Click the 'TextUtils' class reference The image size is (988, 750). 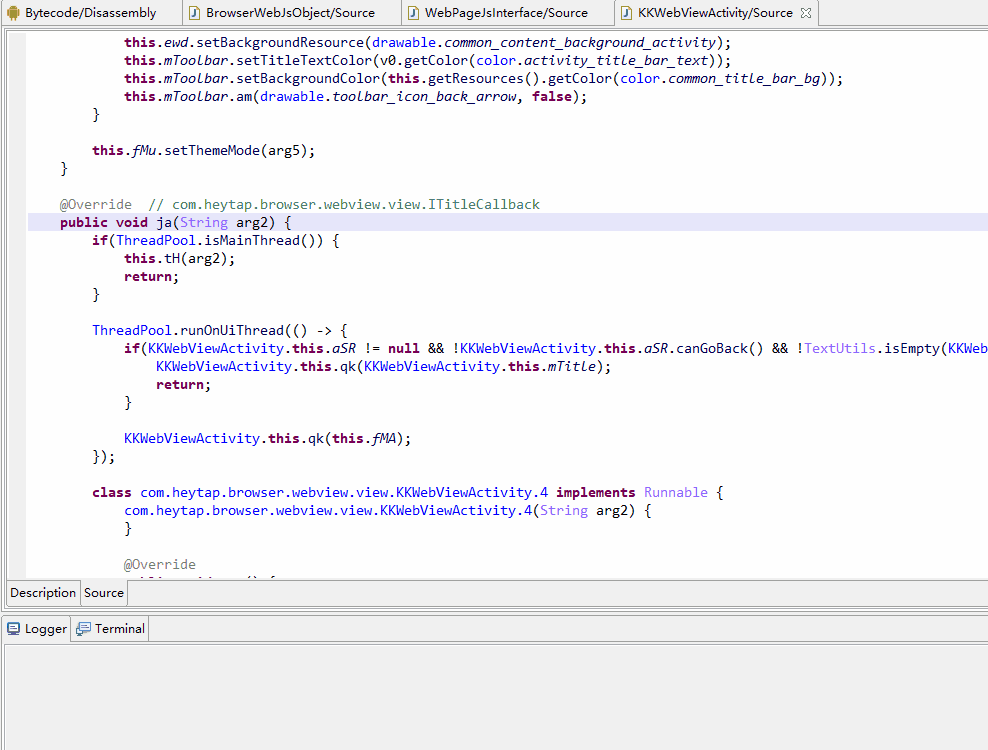(x=840, y=348)
